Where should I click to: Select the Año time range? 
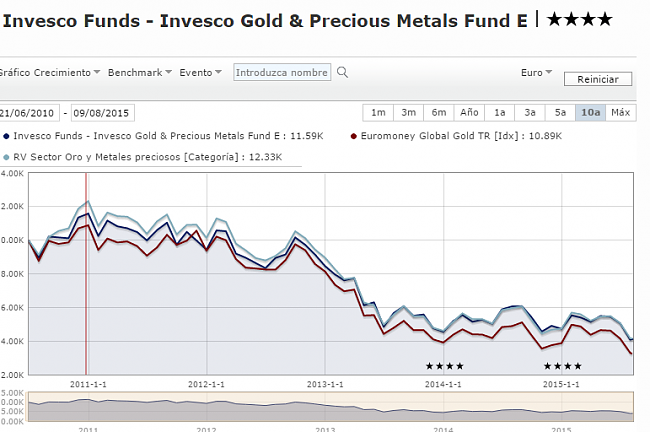click(469, 112)
